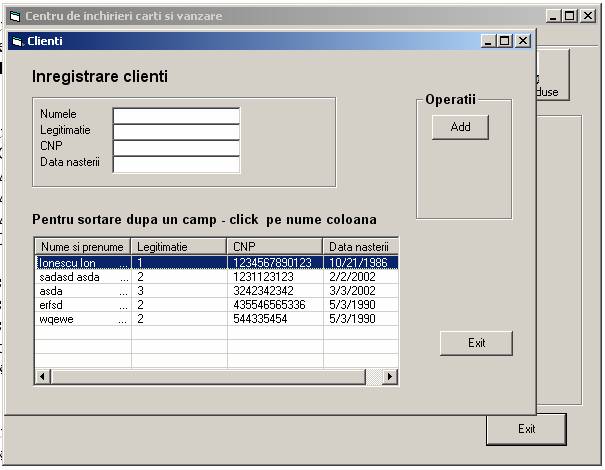605x470 pixels.
Task: Sort table by CNP column header
Action: pos(275,247)
